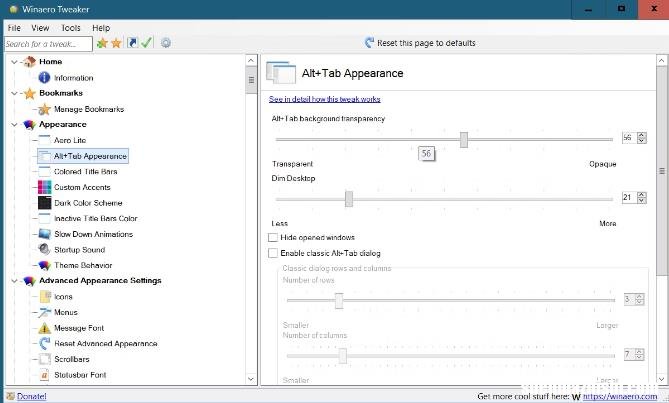The width and height of the screenshot is (669, 403).
Task: Click the Inactive Title Bars Color icon
Action: click(44, 218)
